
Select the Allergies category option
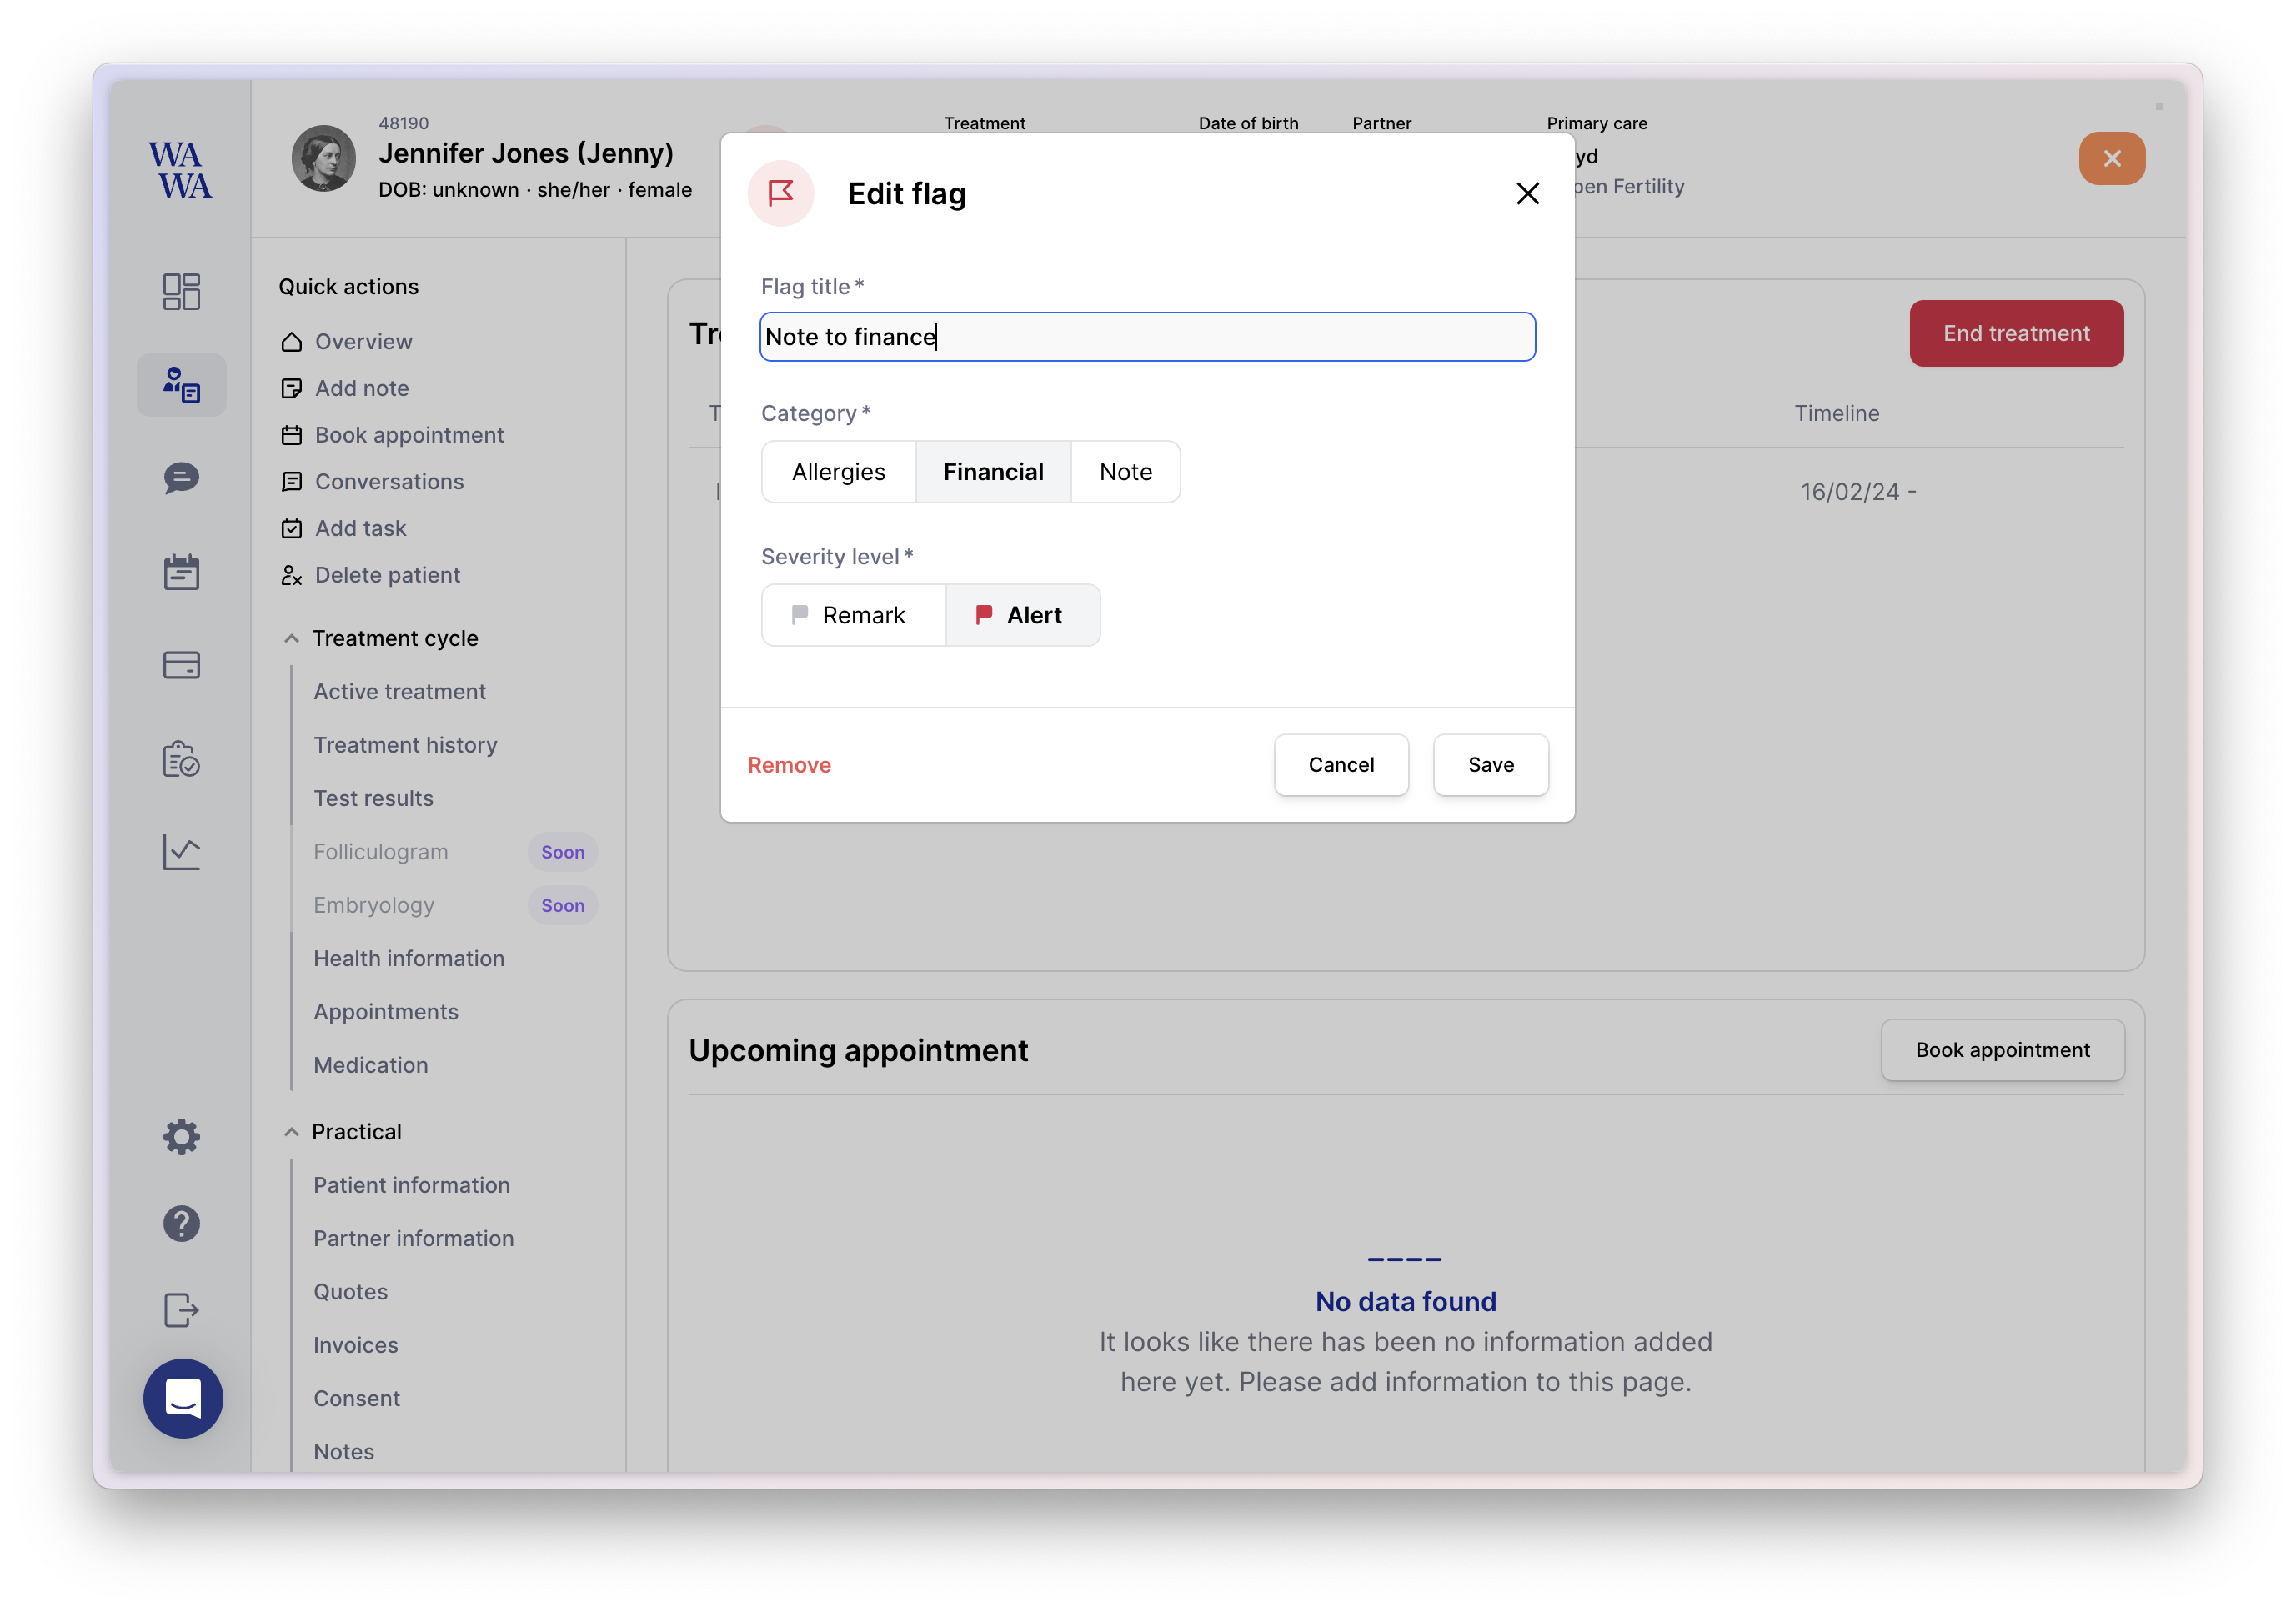[x=838, y=472]
